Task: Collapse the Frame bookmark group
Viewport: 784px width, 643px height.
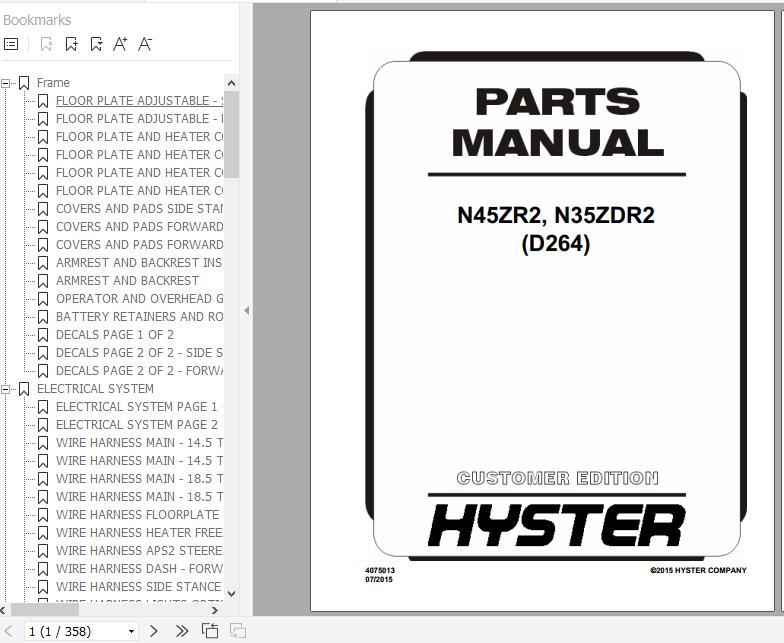Action: [6, 84]
